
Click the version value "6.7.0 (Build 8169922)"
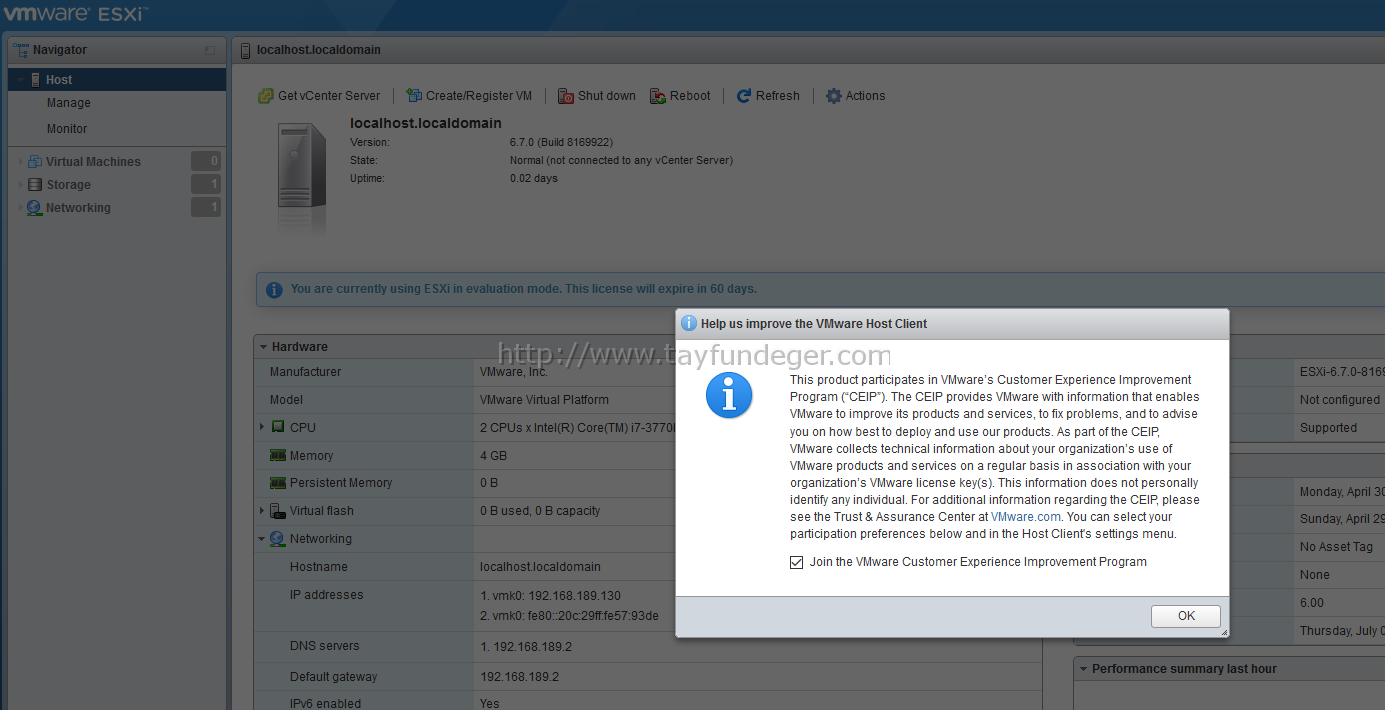click(561, 143)
